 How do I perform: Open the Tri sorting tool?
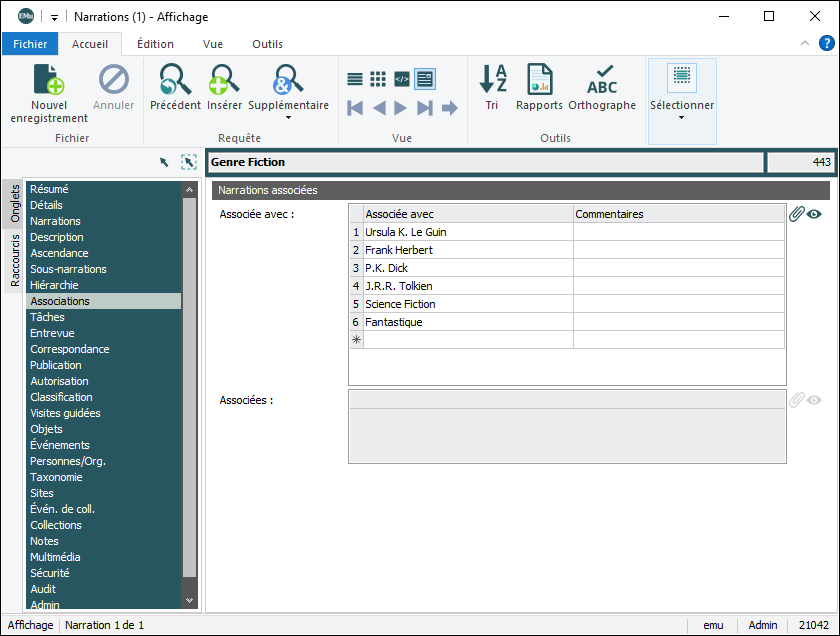pyautogui.click(x=492, y=80)
